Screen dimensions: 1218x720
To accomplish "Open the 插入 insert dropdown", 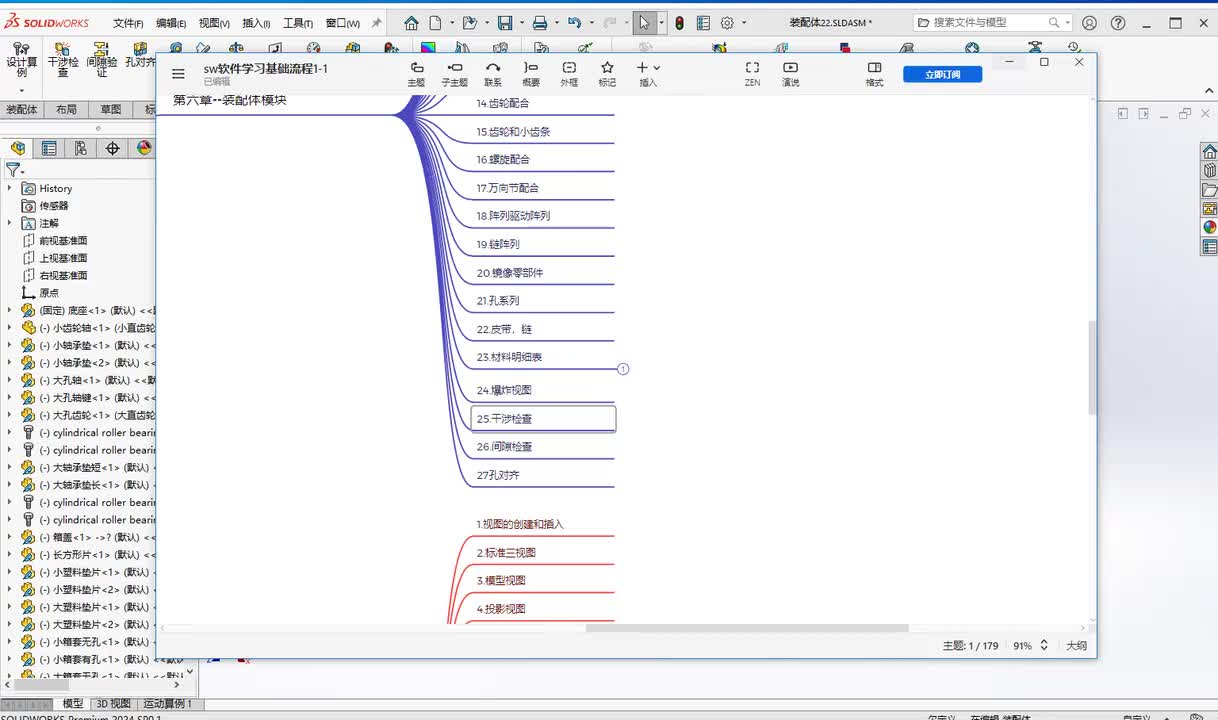I will pyautogui.click(x=648, y=73).
